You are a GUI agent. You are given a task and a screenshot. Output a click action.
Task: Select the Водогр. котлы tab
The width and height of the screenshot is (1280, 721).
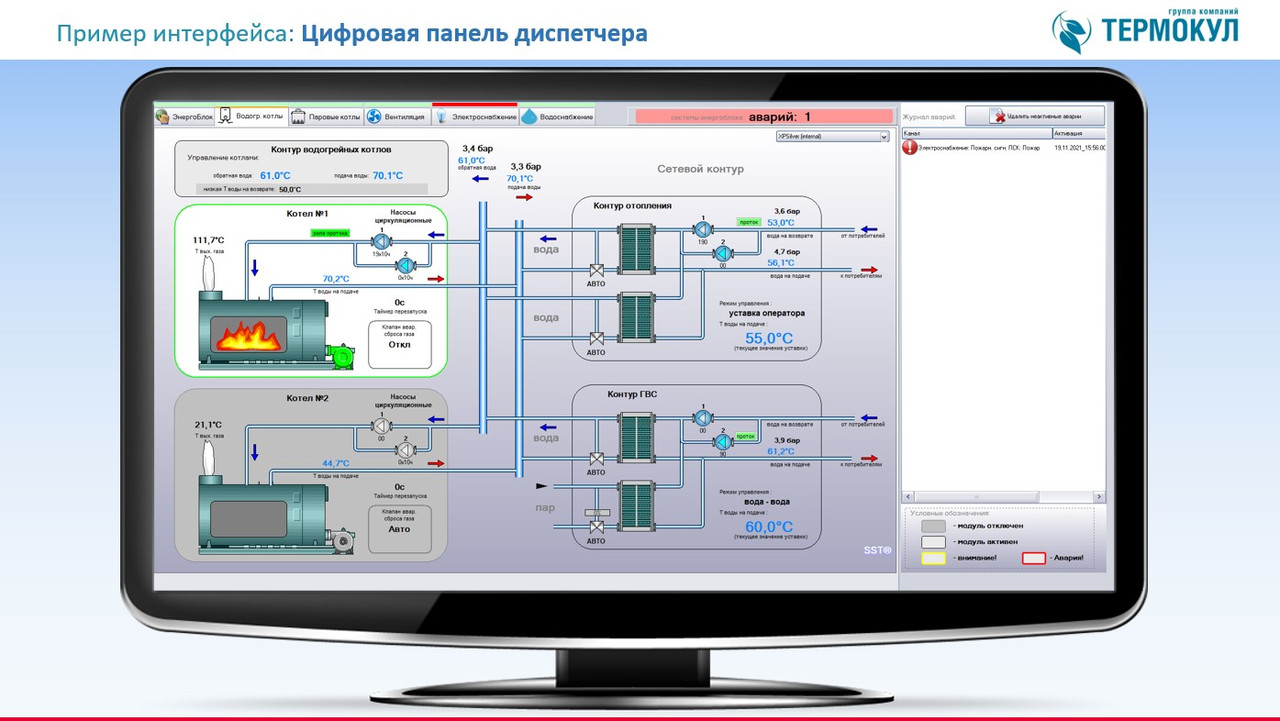[252, 116]
